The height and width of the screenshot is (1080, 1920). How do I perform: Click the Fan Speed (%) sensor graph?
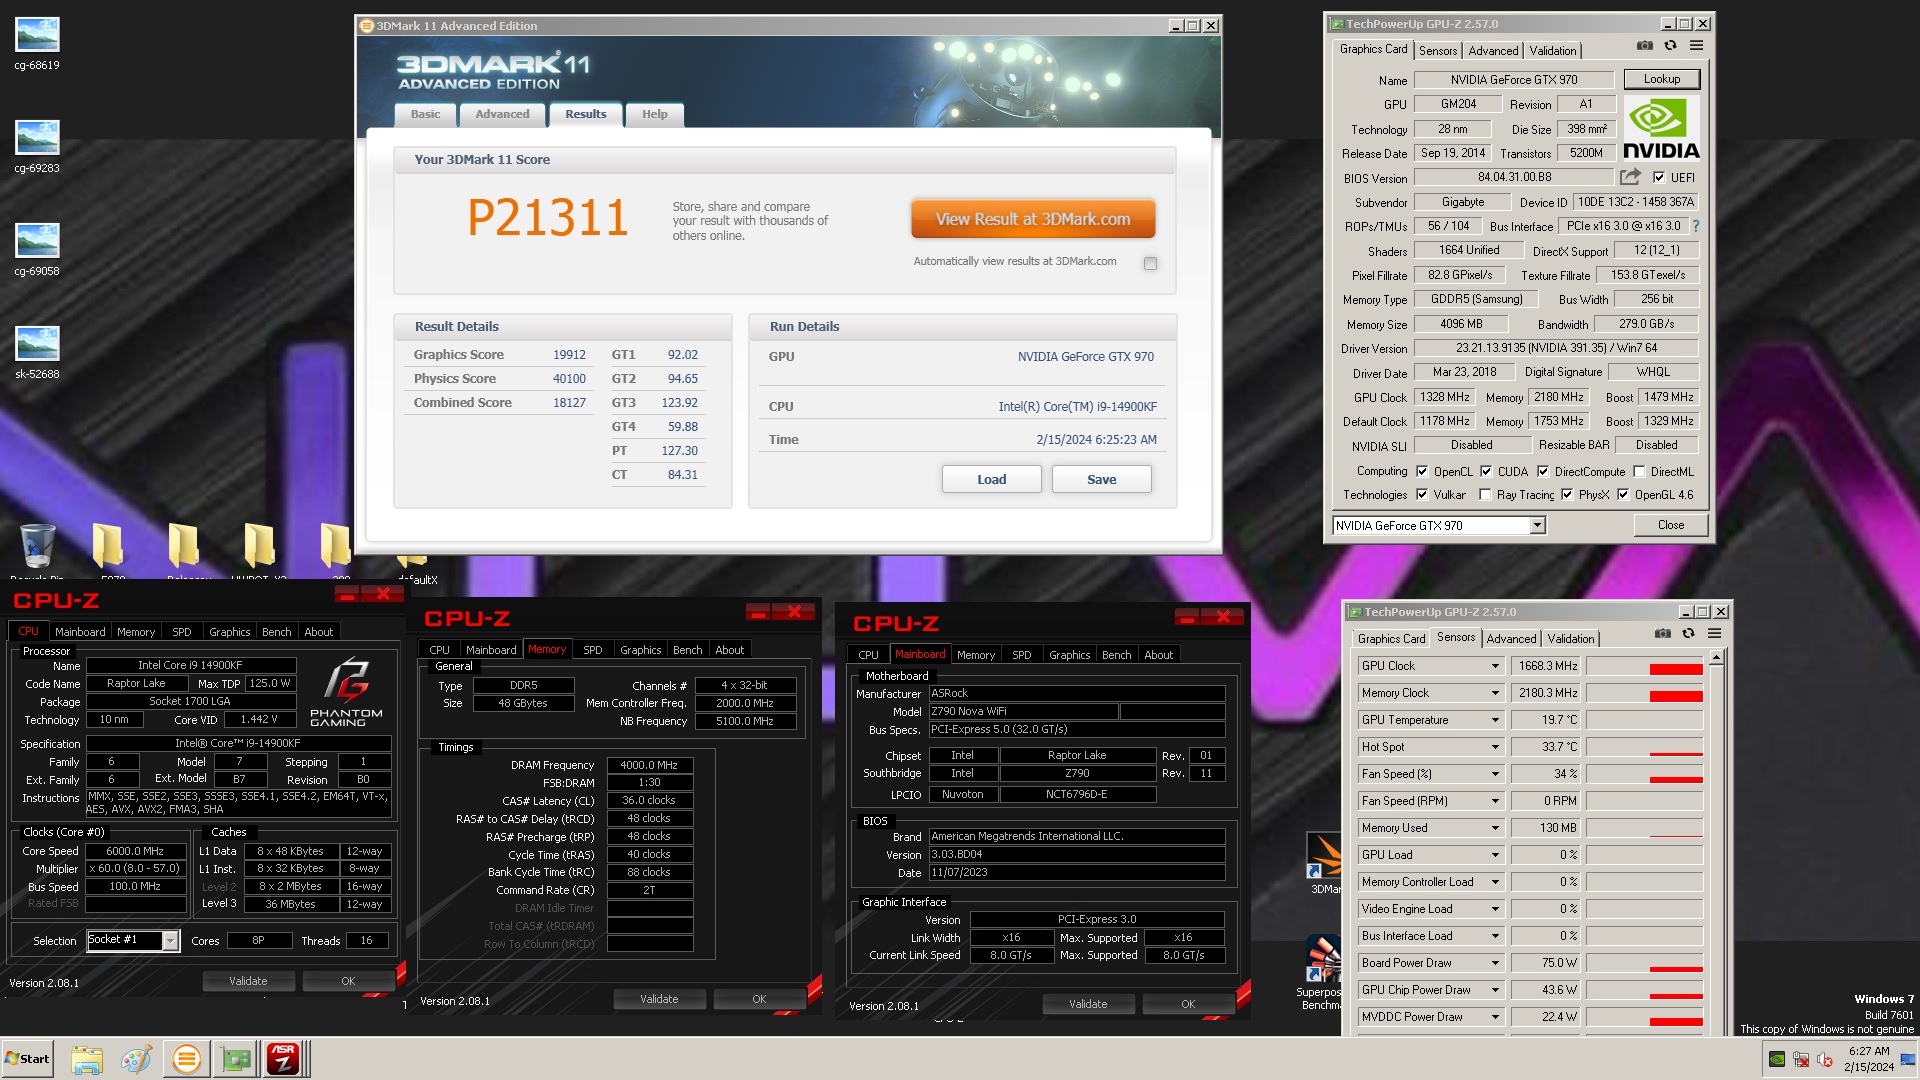(1644, 774)
